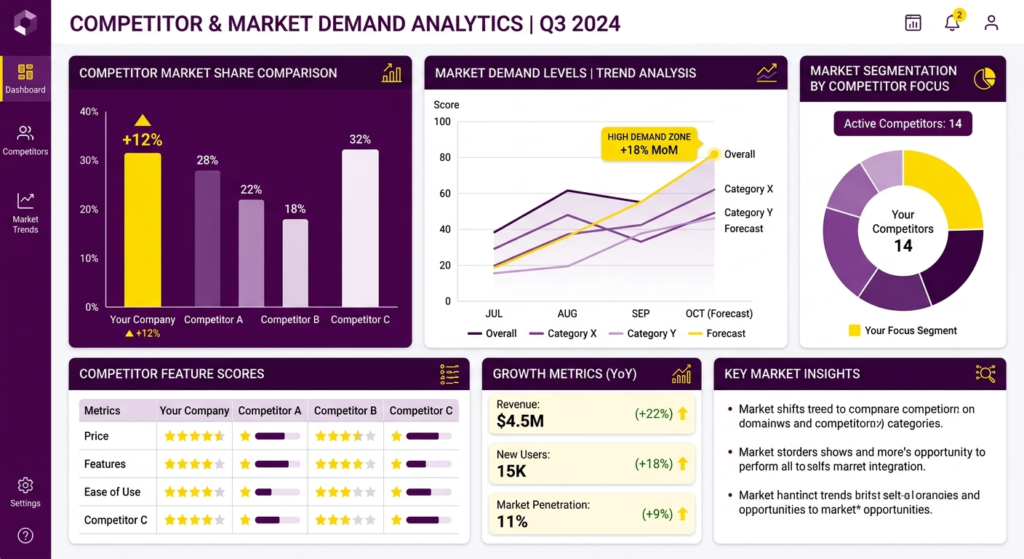Select the Competitor B 18% bar
Screen dimensions: 1024x559
(295, 263)
